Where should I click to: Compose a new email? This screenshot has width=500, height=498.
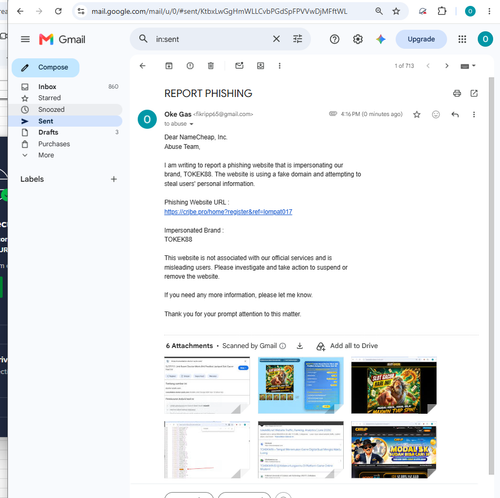[x=46, y=67]
